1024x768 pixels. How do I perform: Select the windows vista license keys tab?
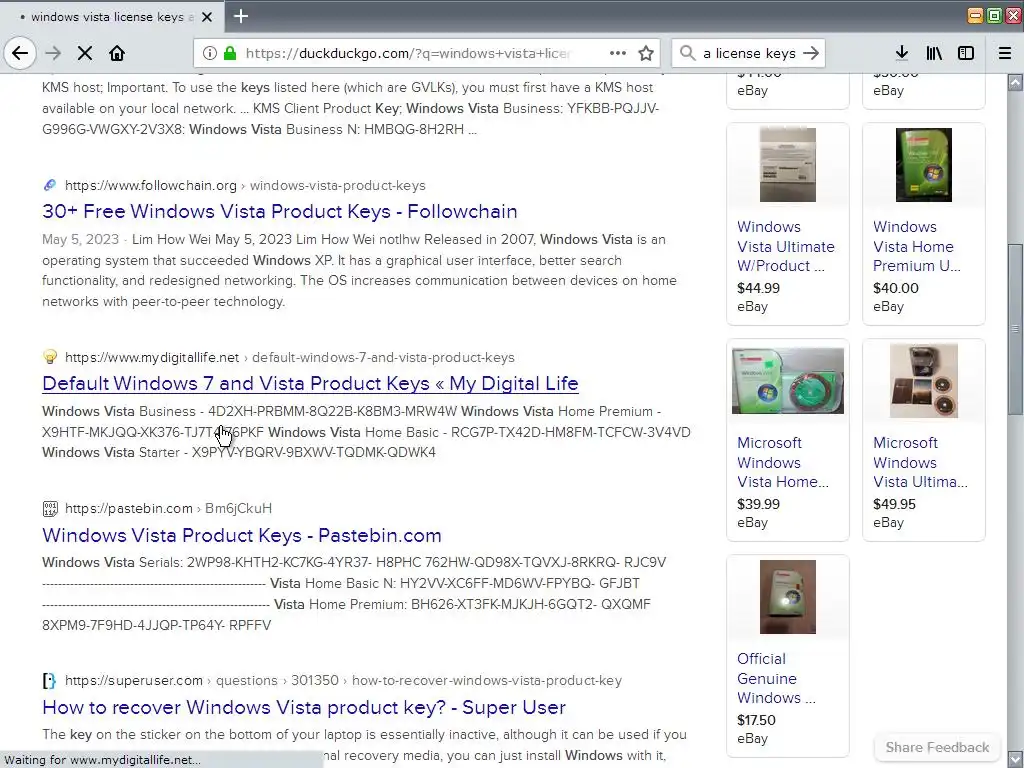[112, 17]
